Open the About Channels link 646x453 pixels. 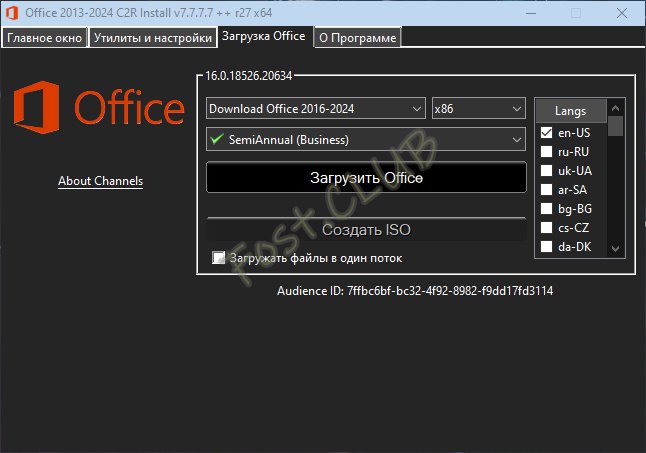coord(100,181)
